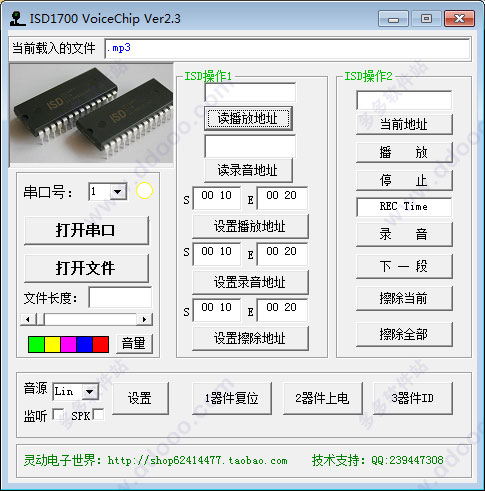Click the 文件长度 file length field
The width and height of the screenshot is (485, 491).
pyautogui.click(x=120, y=297)
